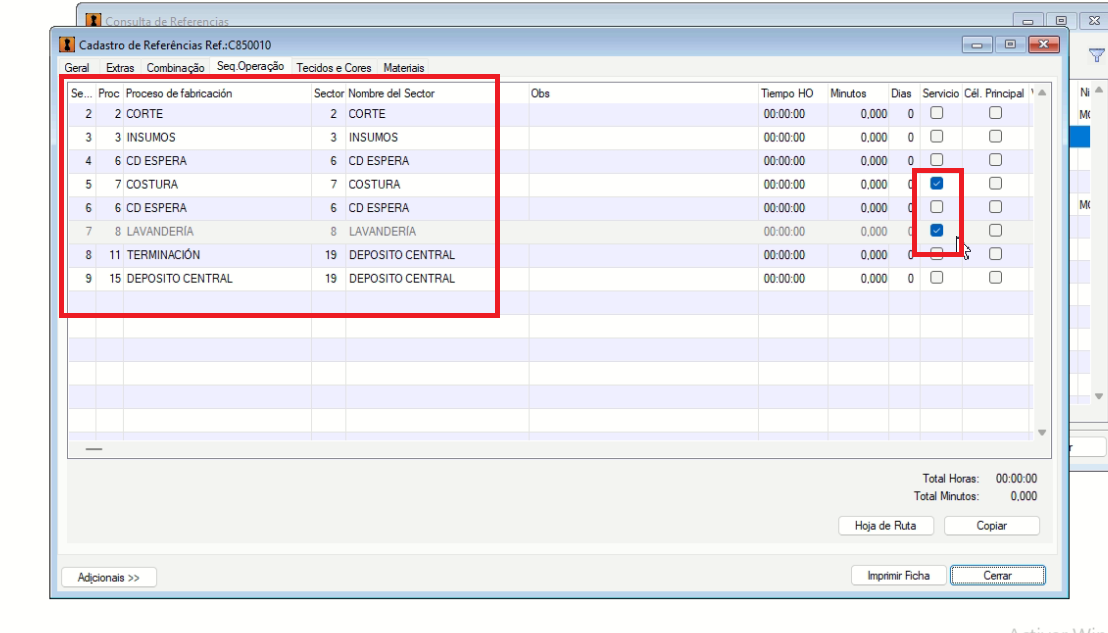Click Imprimir Ficha button
1108x633 pixels.
(x=898, y=576)
